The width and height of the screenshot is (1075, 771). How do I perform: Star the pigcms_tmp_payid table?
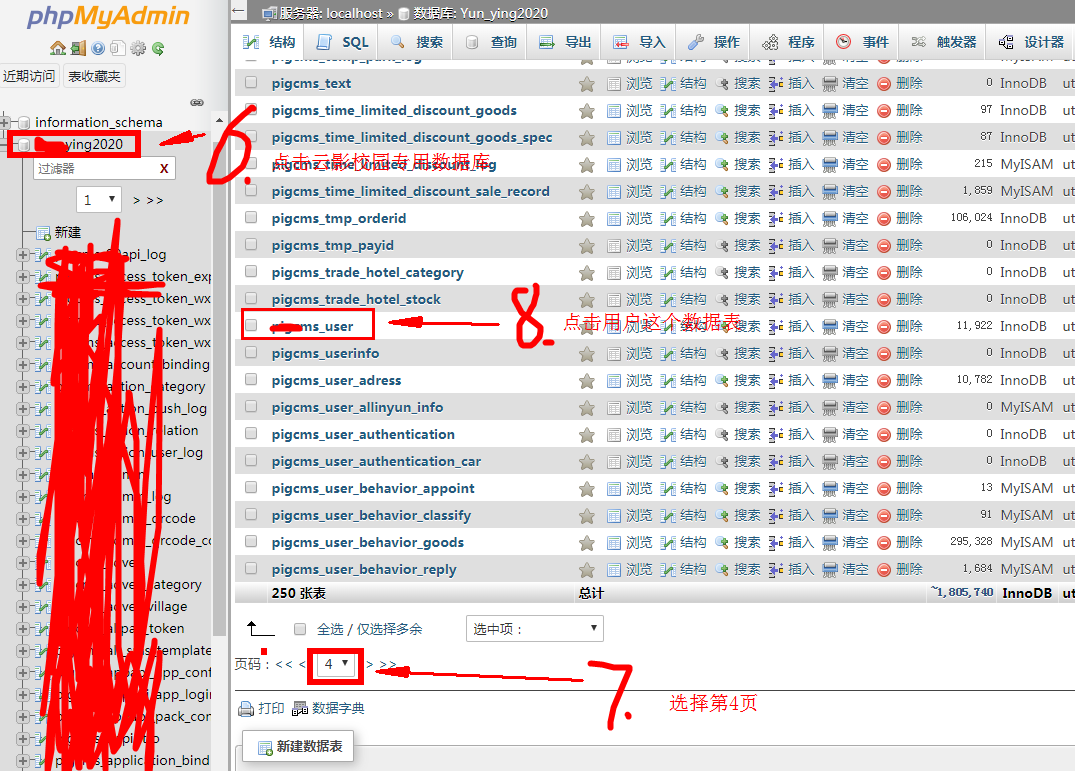pyautogui.click(x=587, y=246)
